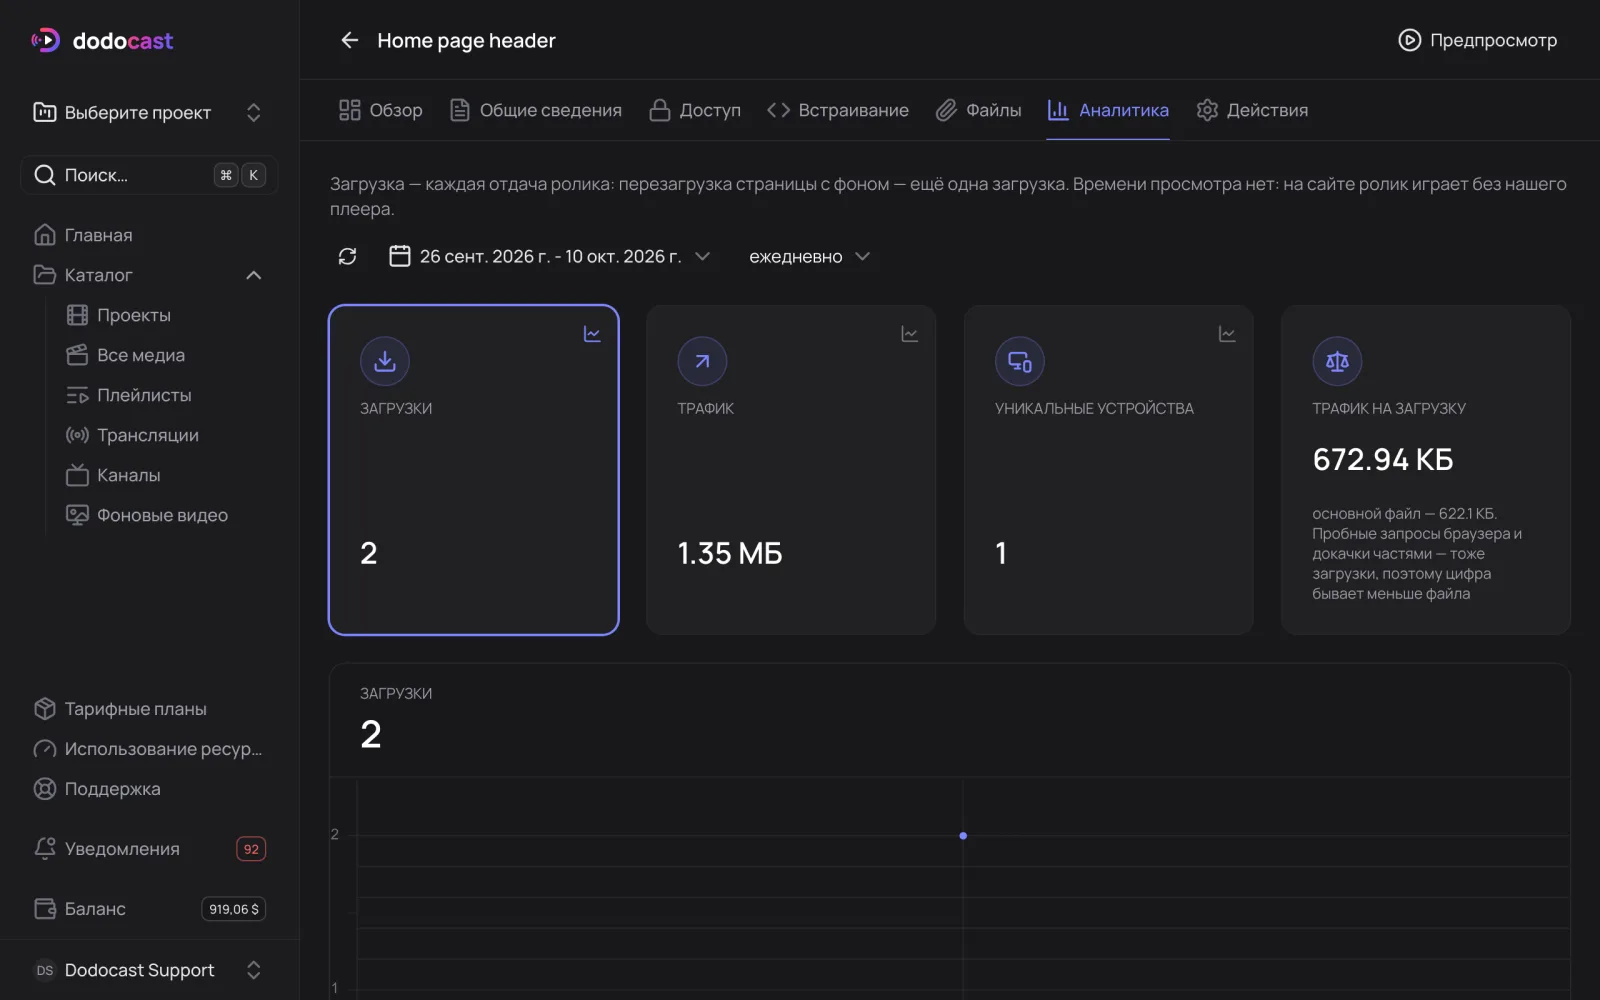
Task: Go back using the arrow next to Home page header
Action: (x=349, y=40)
